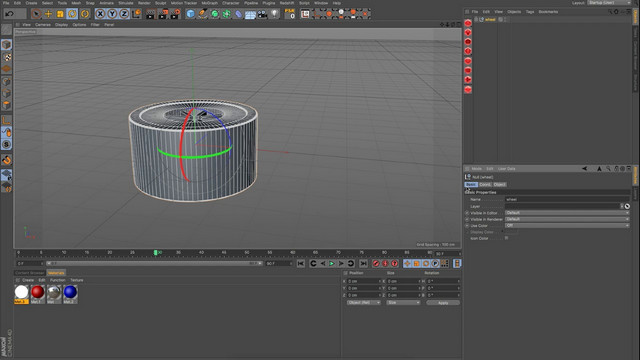This screenshot has height=360, width=640.
Task: Click Record Active Objects button
Action: click(x=376, y=264)
